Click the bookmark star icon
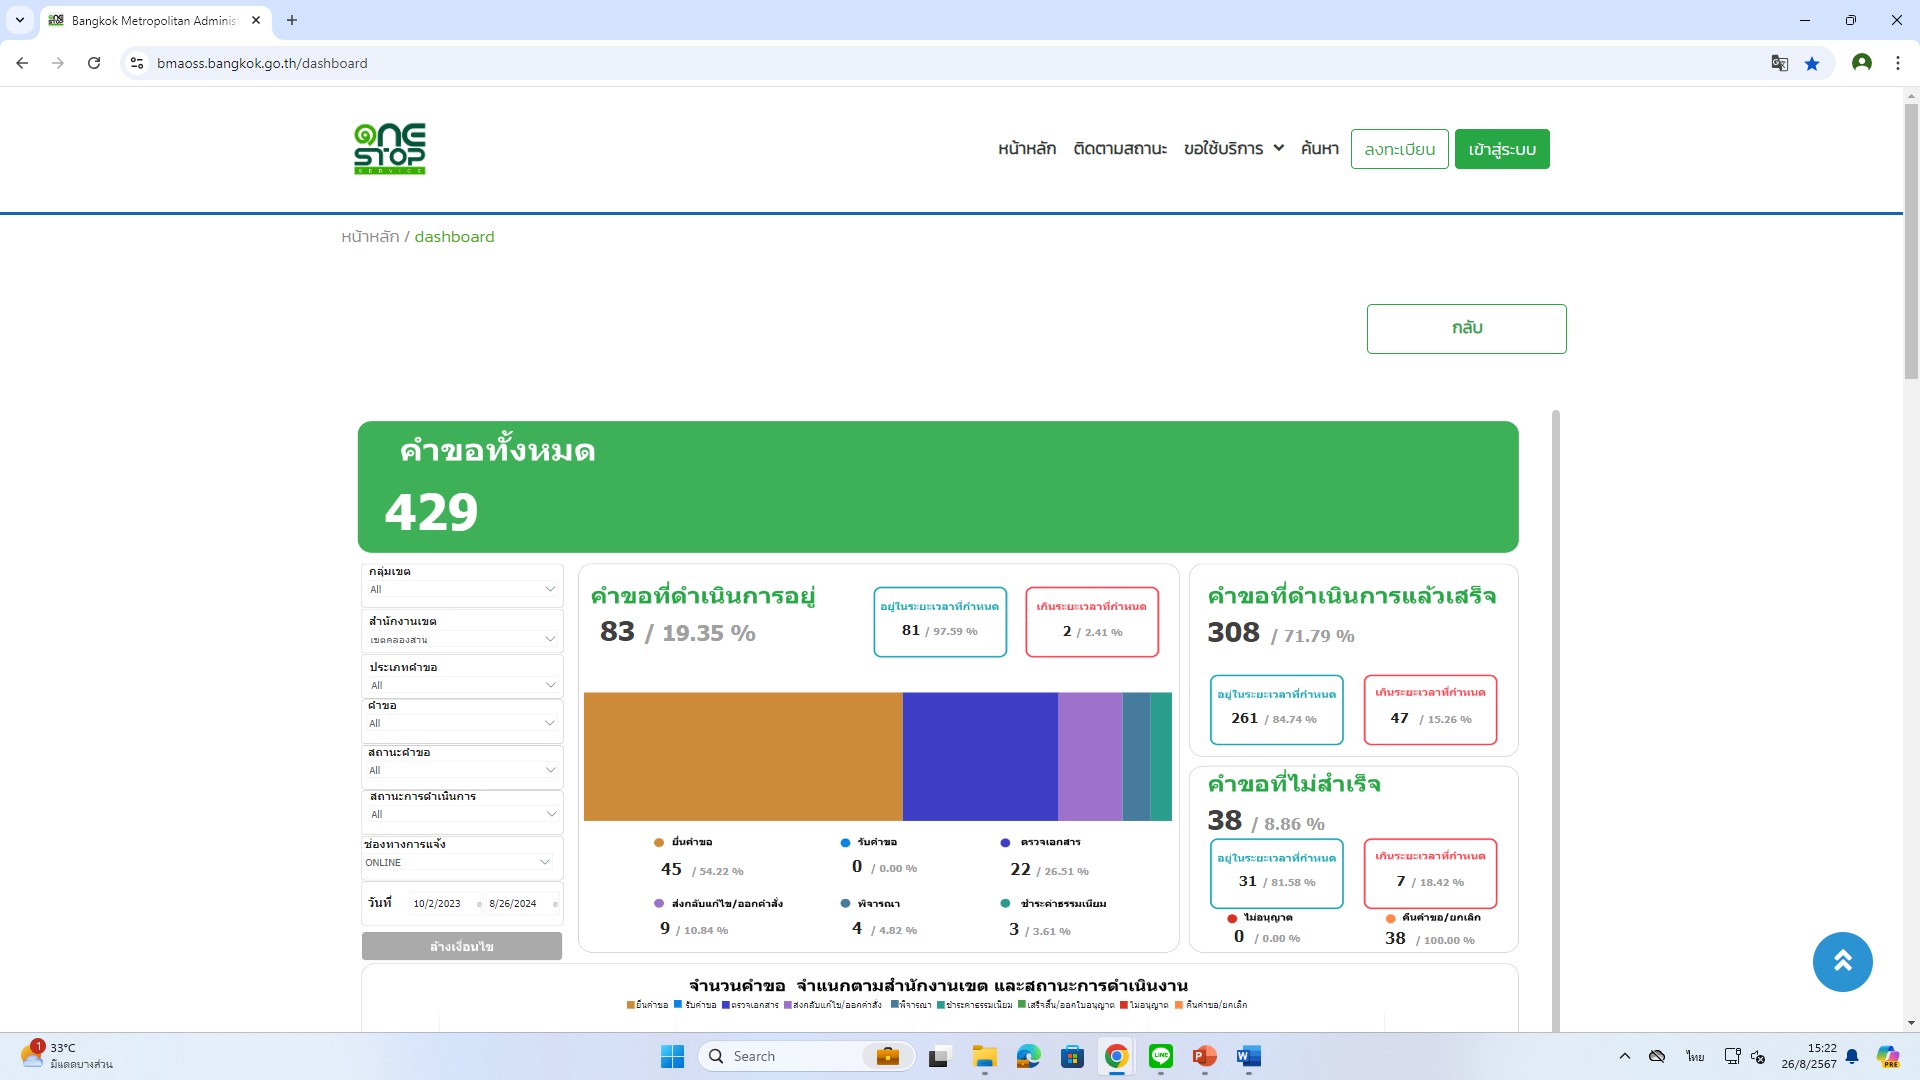The image size is (1920, 1080). (1812, 63)
